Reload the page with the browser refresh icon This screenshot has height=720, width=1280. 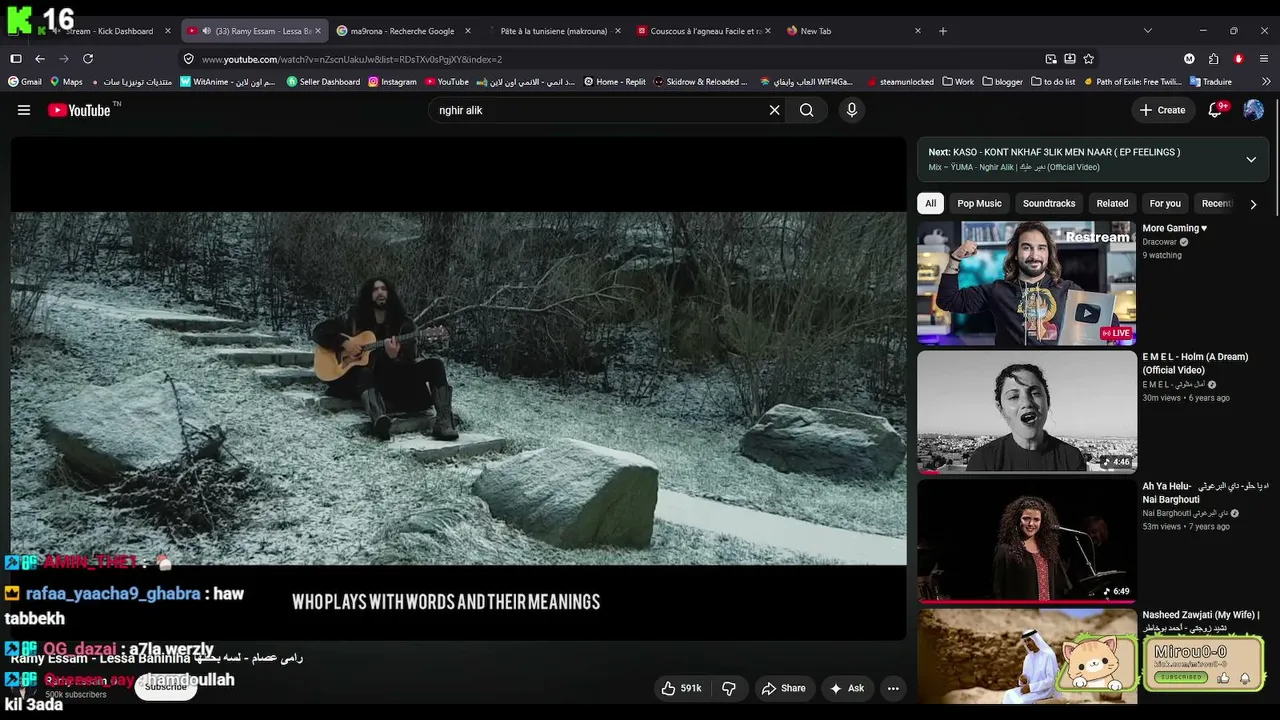pyautogui.click(x=88, y=59)
